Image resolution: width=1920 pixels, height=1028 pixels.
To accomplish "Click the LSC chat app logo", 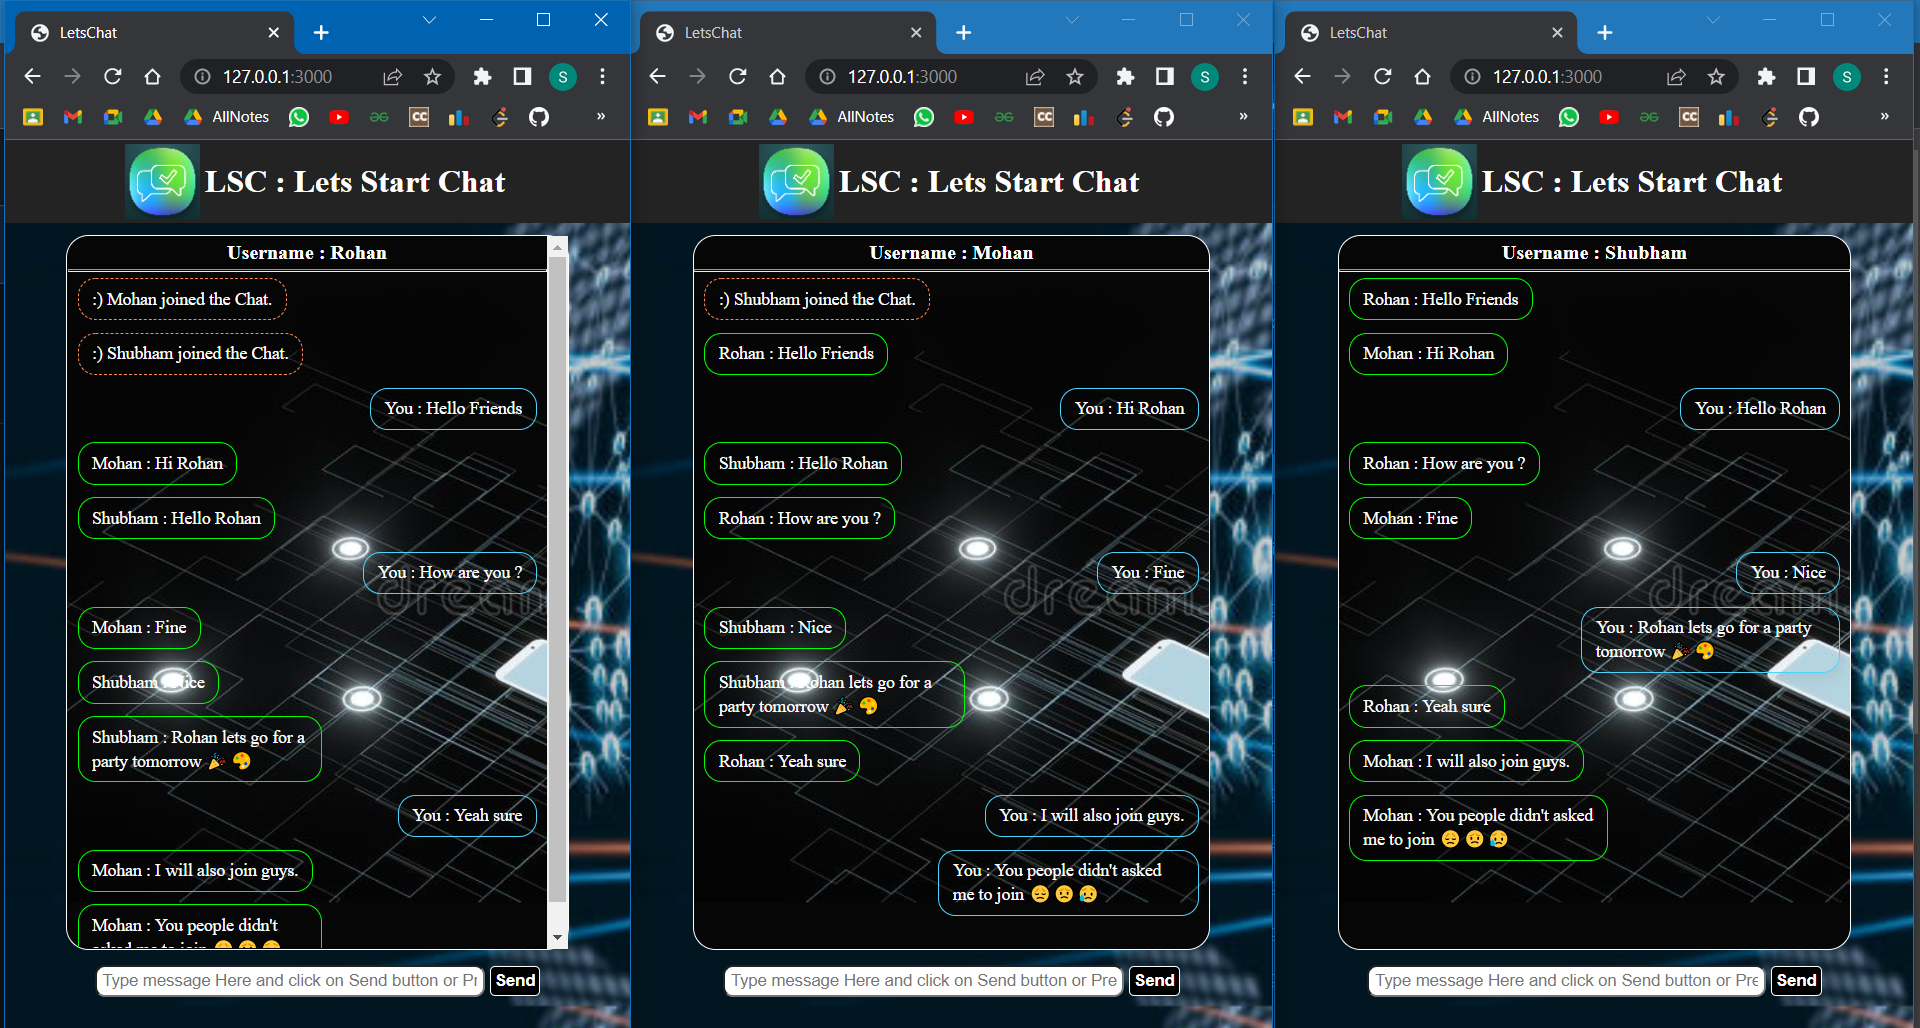I will pos(162,181).
